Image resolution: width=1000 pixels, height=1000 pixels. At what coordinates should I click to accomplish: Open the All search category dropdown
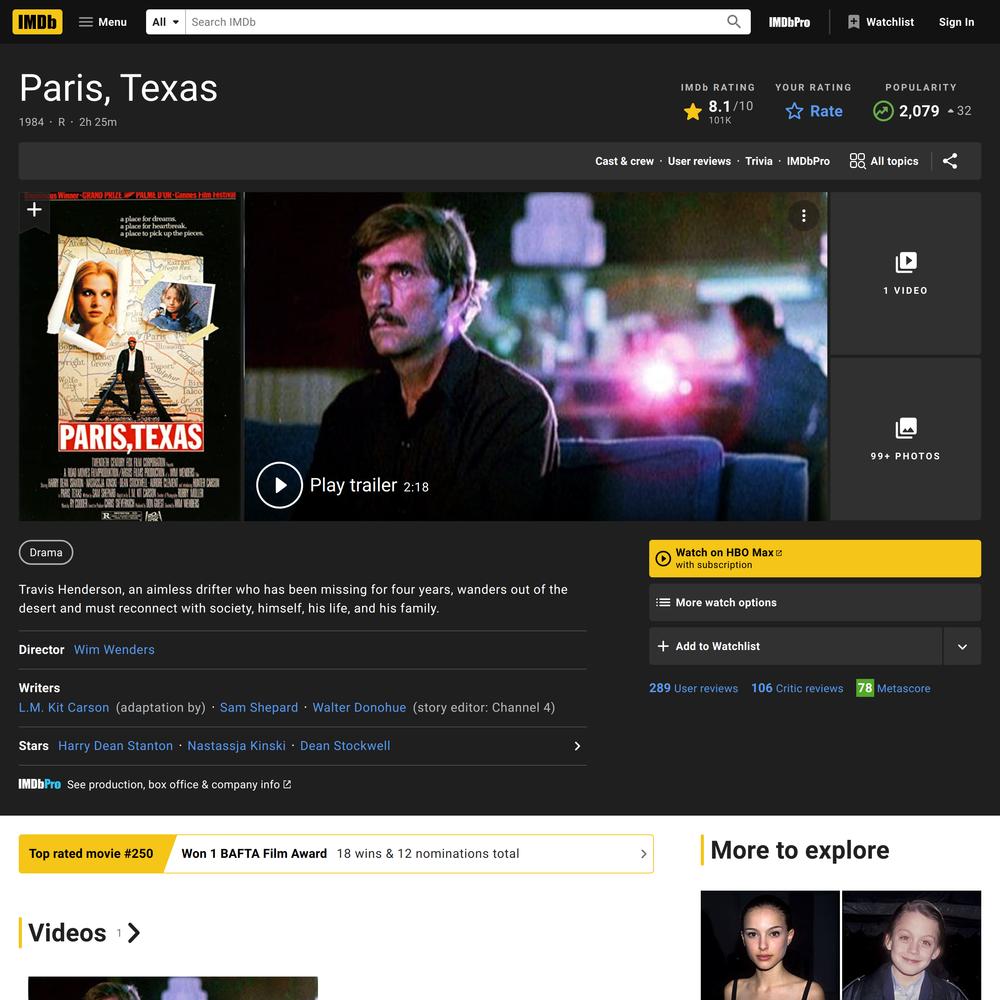(165, 22)
